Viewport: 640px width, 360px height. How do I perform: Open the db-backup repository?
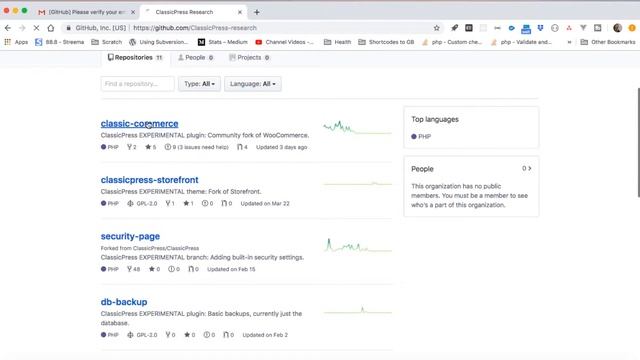(124, 302)
